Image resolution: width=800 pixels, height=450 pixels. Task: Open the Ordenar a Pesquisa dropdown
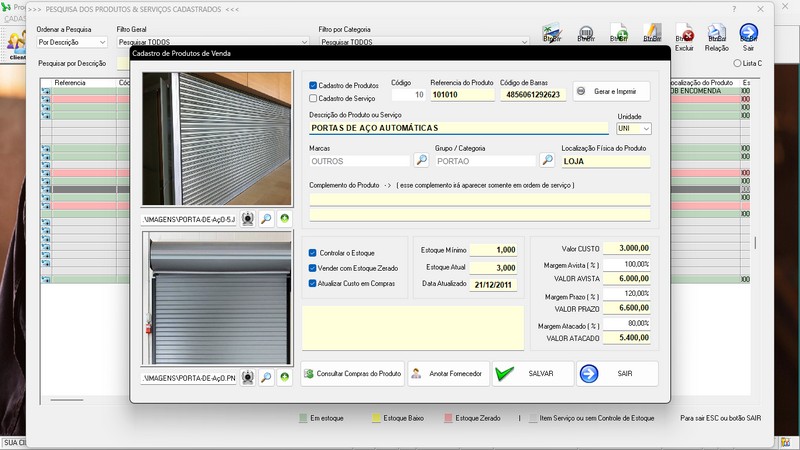(102, 42)
